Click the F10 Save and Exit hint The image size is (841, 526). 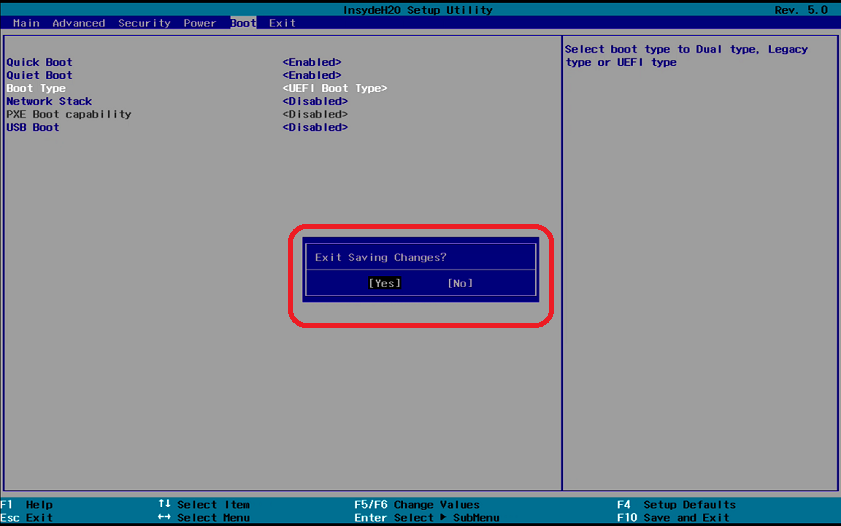(675, 518)
